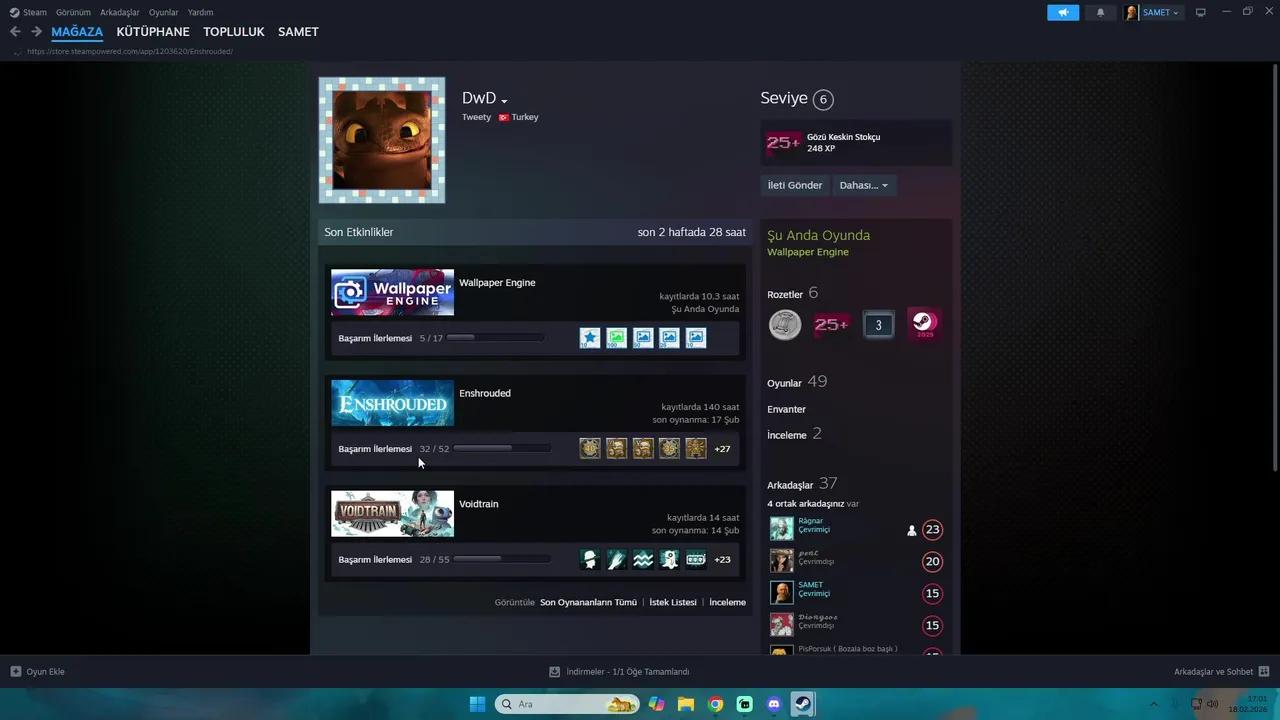Open the Envanter link

786,409
